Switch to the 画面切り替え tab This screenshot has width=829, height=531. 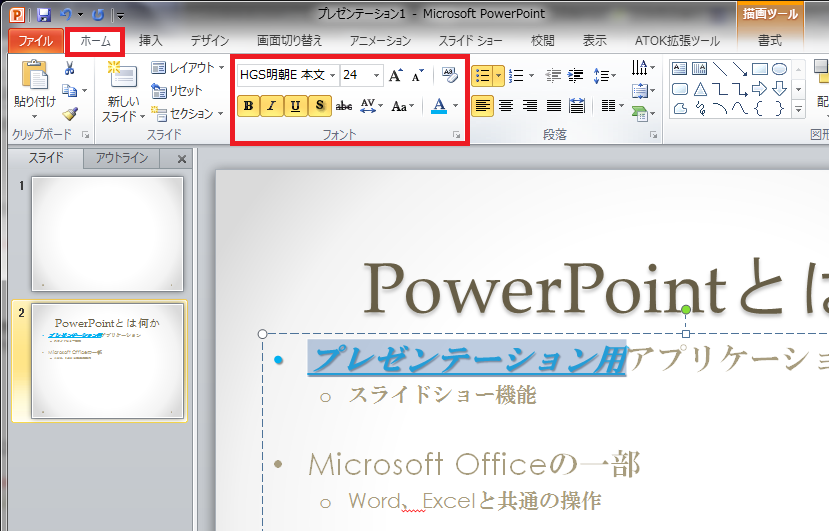289,41
